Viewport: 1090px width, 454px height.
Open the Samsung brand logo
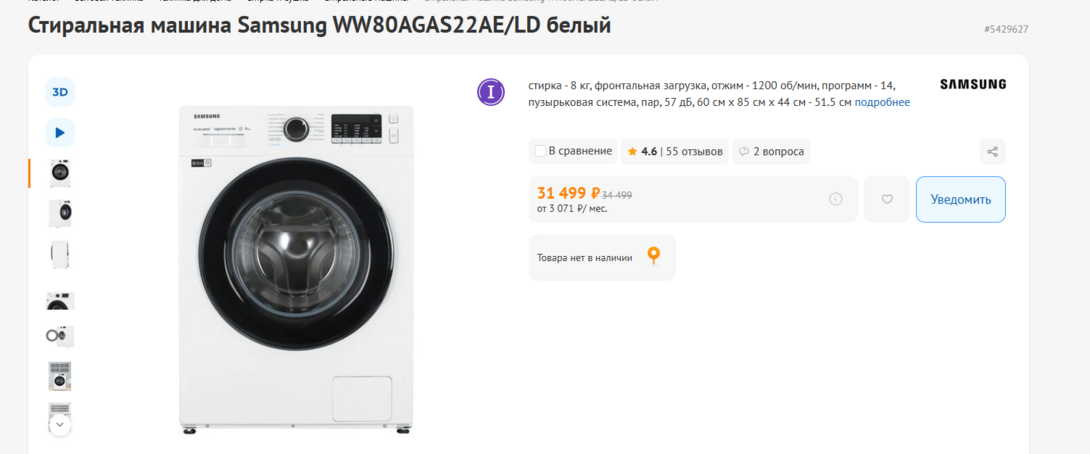click(973, 85)
